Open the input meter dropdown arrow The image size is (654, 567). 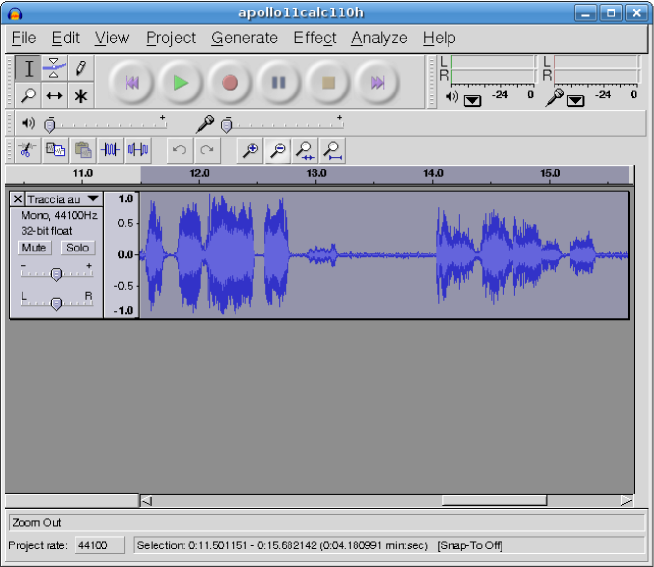pyautogui.click(x=575, y=99)
